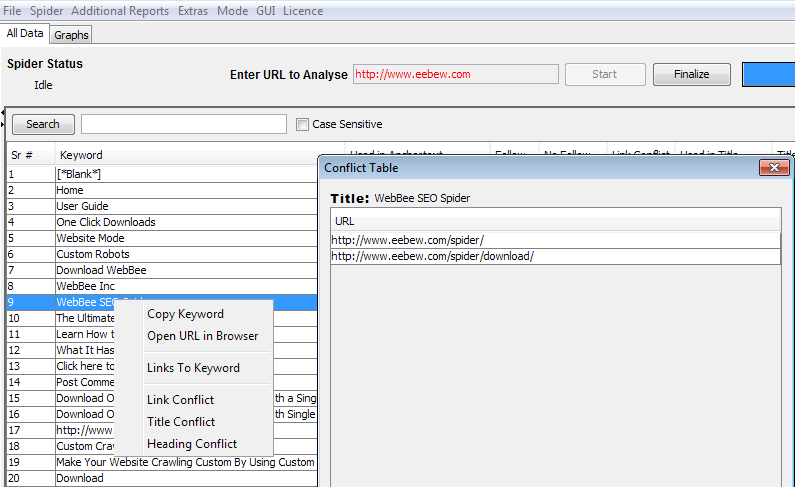Click the Search button

(43, 124)
